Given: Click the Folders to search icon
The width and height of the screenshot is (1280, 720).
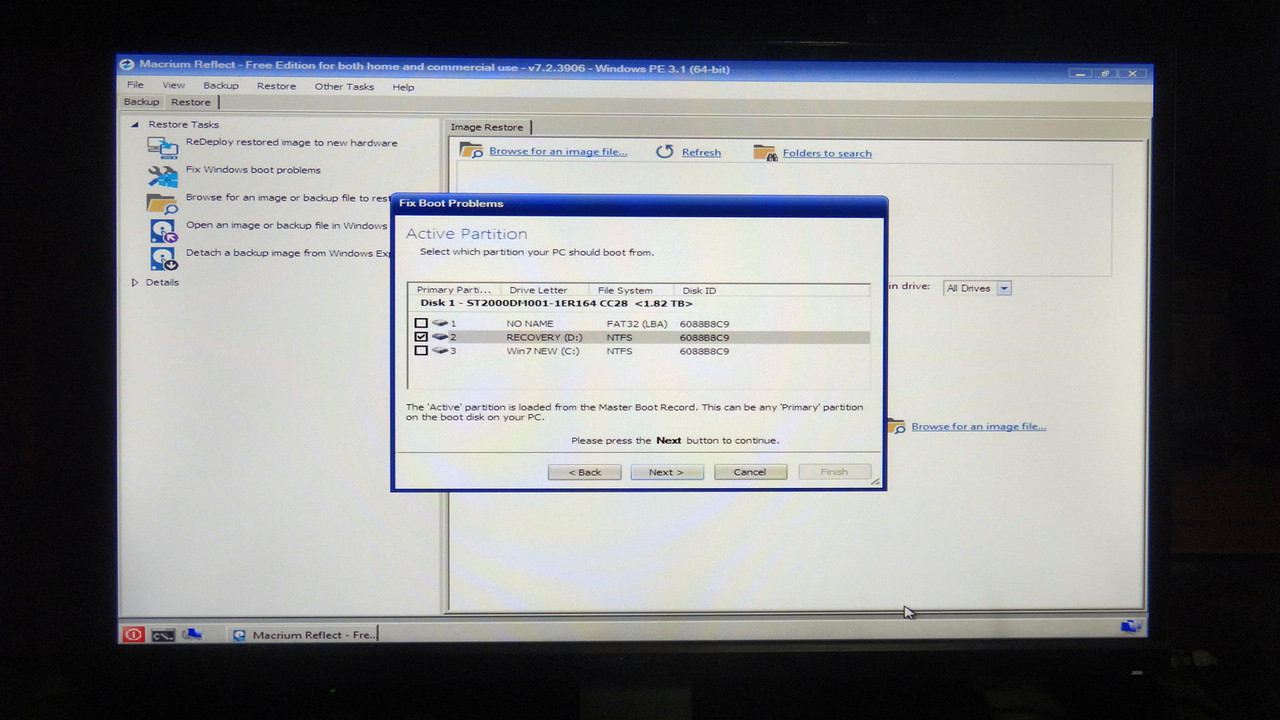Looking at the screenshot, I should tap(765, 153).
